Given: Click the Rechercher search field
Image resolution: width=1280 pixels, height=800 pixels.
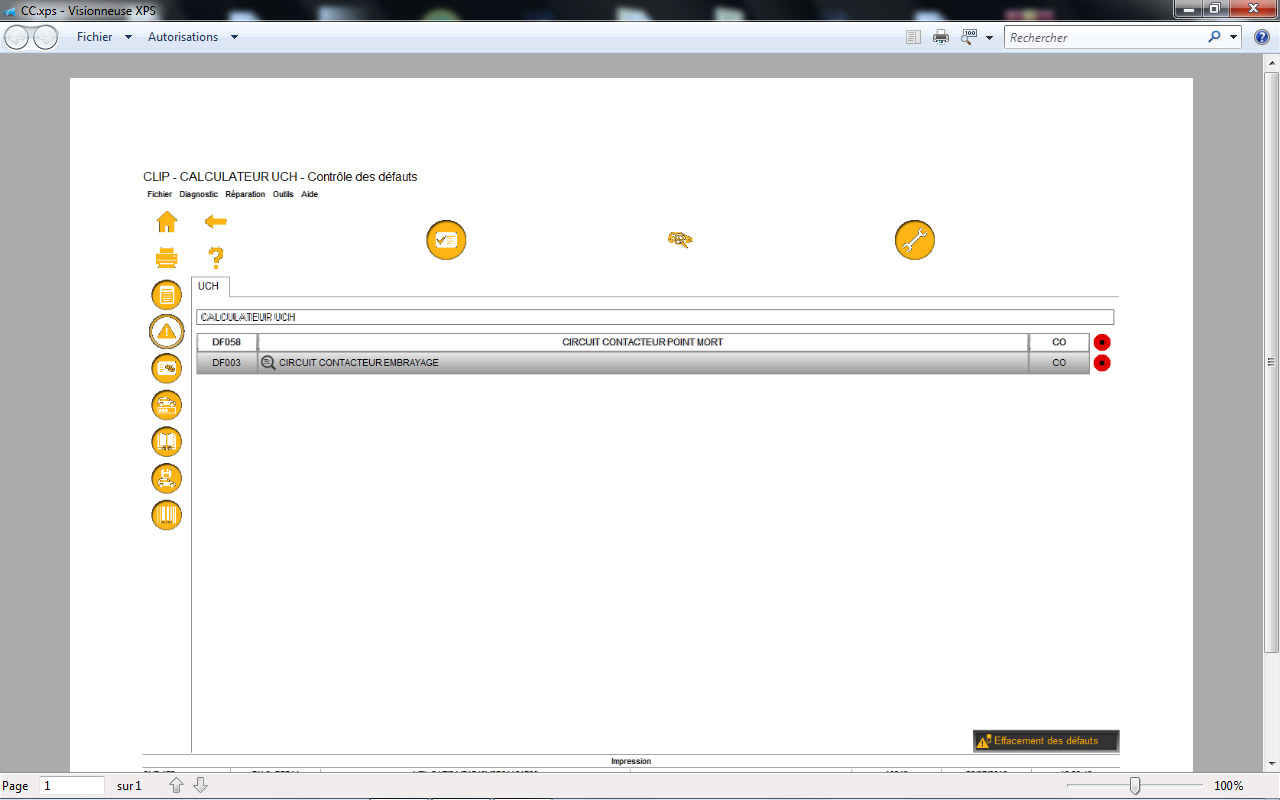Looking at the screenshot, I should pos(1105,37).
